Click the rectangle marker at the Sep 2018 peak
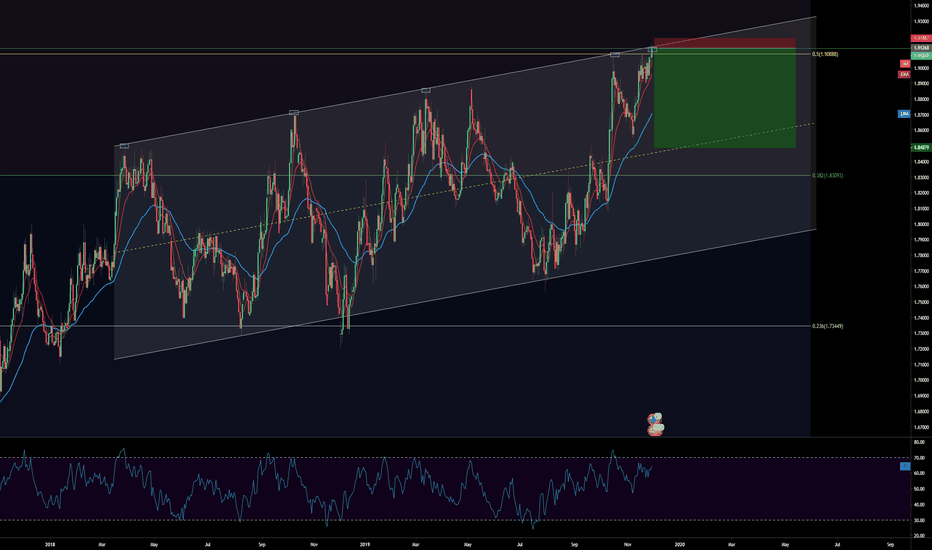932x550 pixels. [294, 112]
